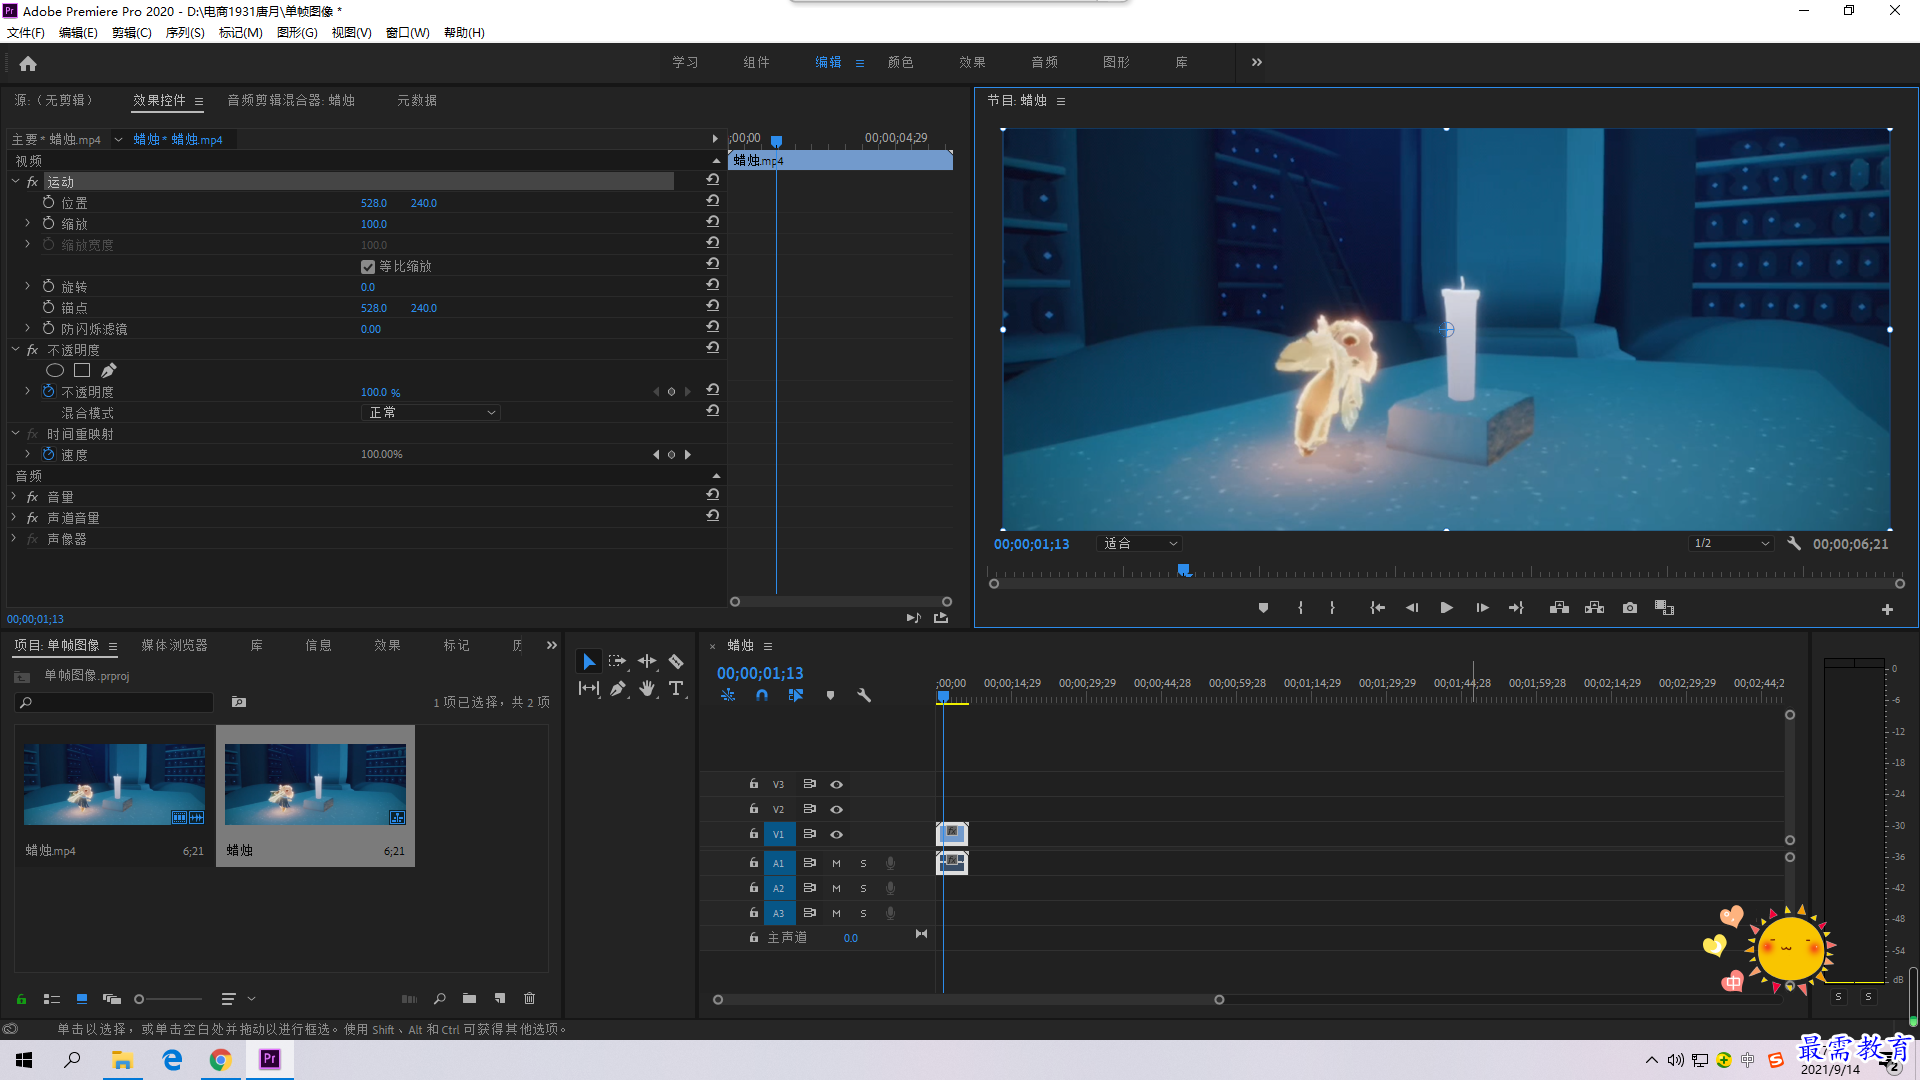The height and width of the screenshot is (1080, 1920).
Task: Create ellipse mask for opacity
Action: click(x=55, y=371)
